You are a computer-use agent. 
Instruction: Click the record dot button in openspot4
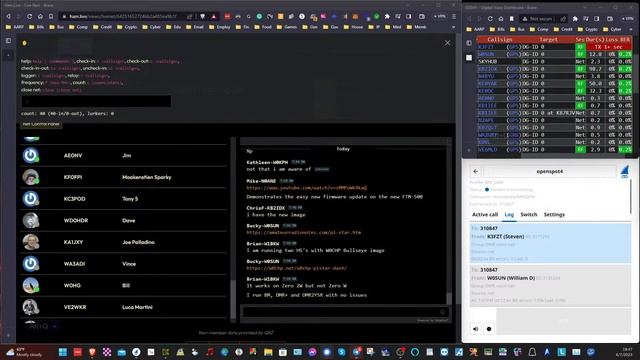(489, 329)
